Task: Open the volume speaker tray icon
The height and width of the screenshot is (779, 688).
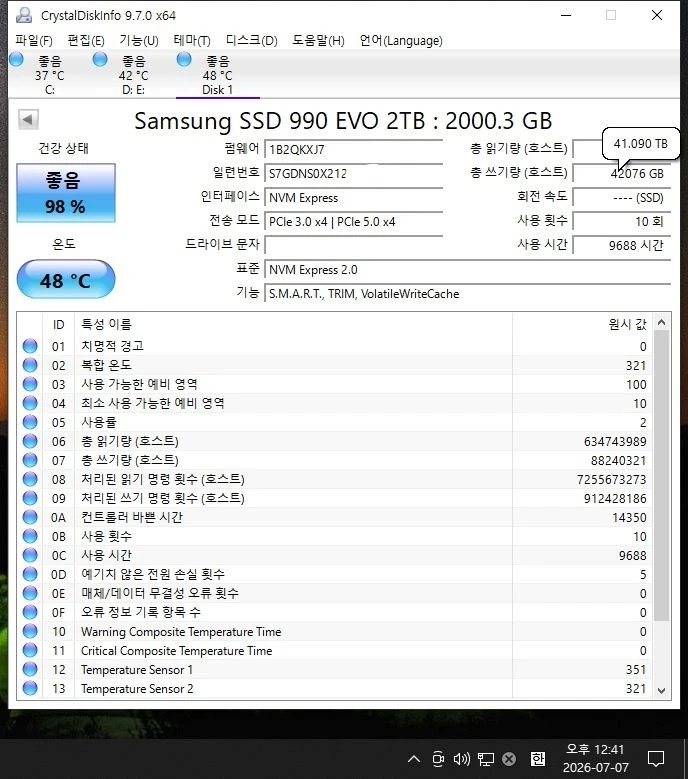Action: pyautogui.click(x=461, y=759)
